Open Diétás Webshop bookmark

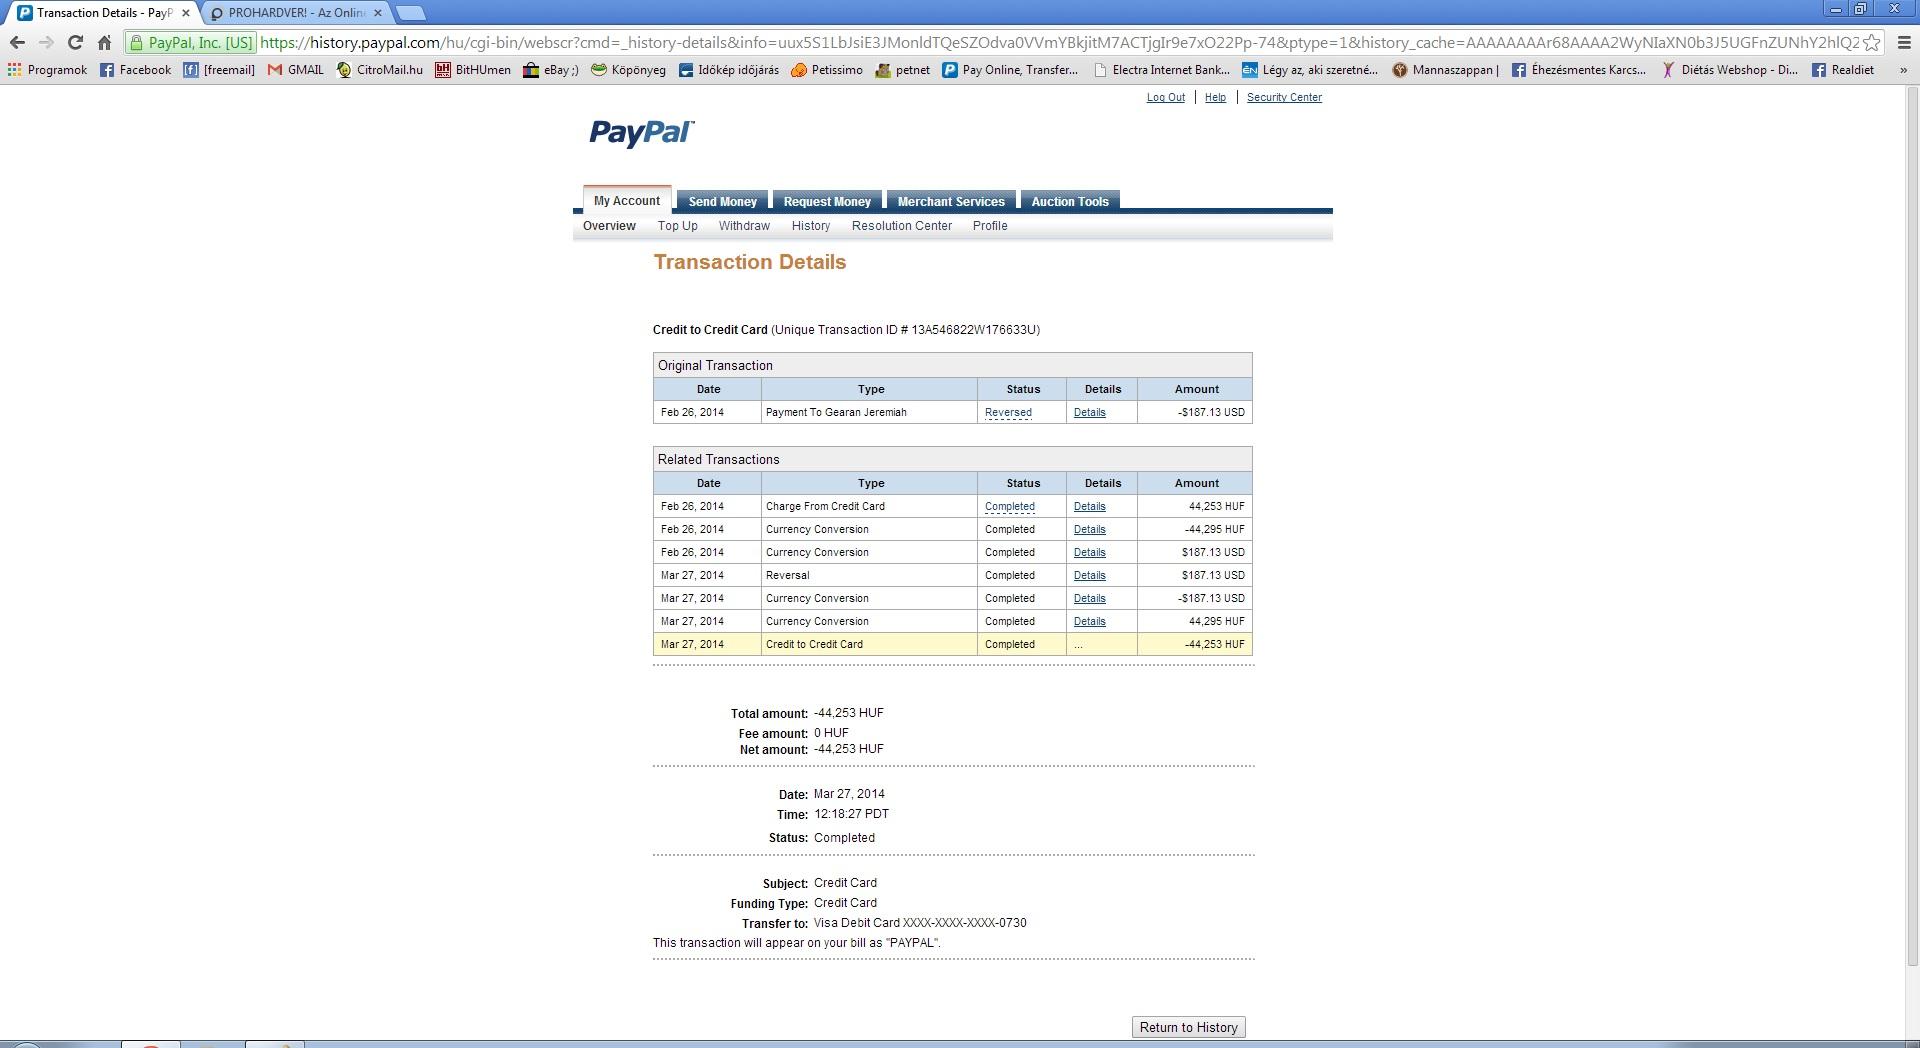coord(1729,70)
